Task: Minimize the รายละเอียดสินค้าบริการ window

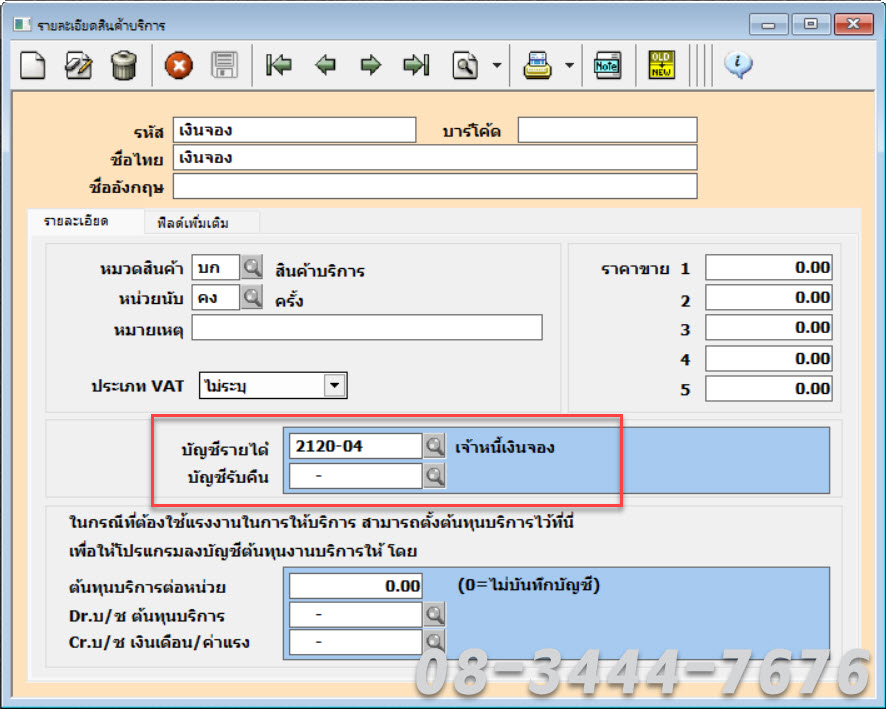Action: [x=768, y=24]
